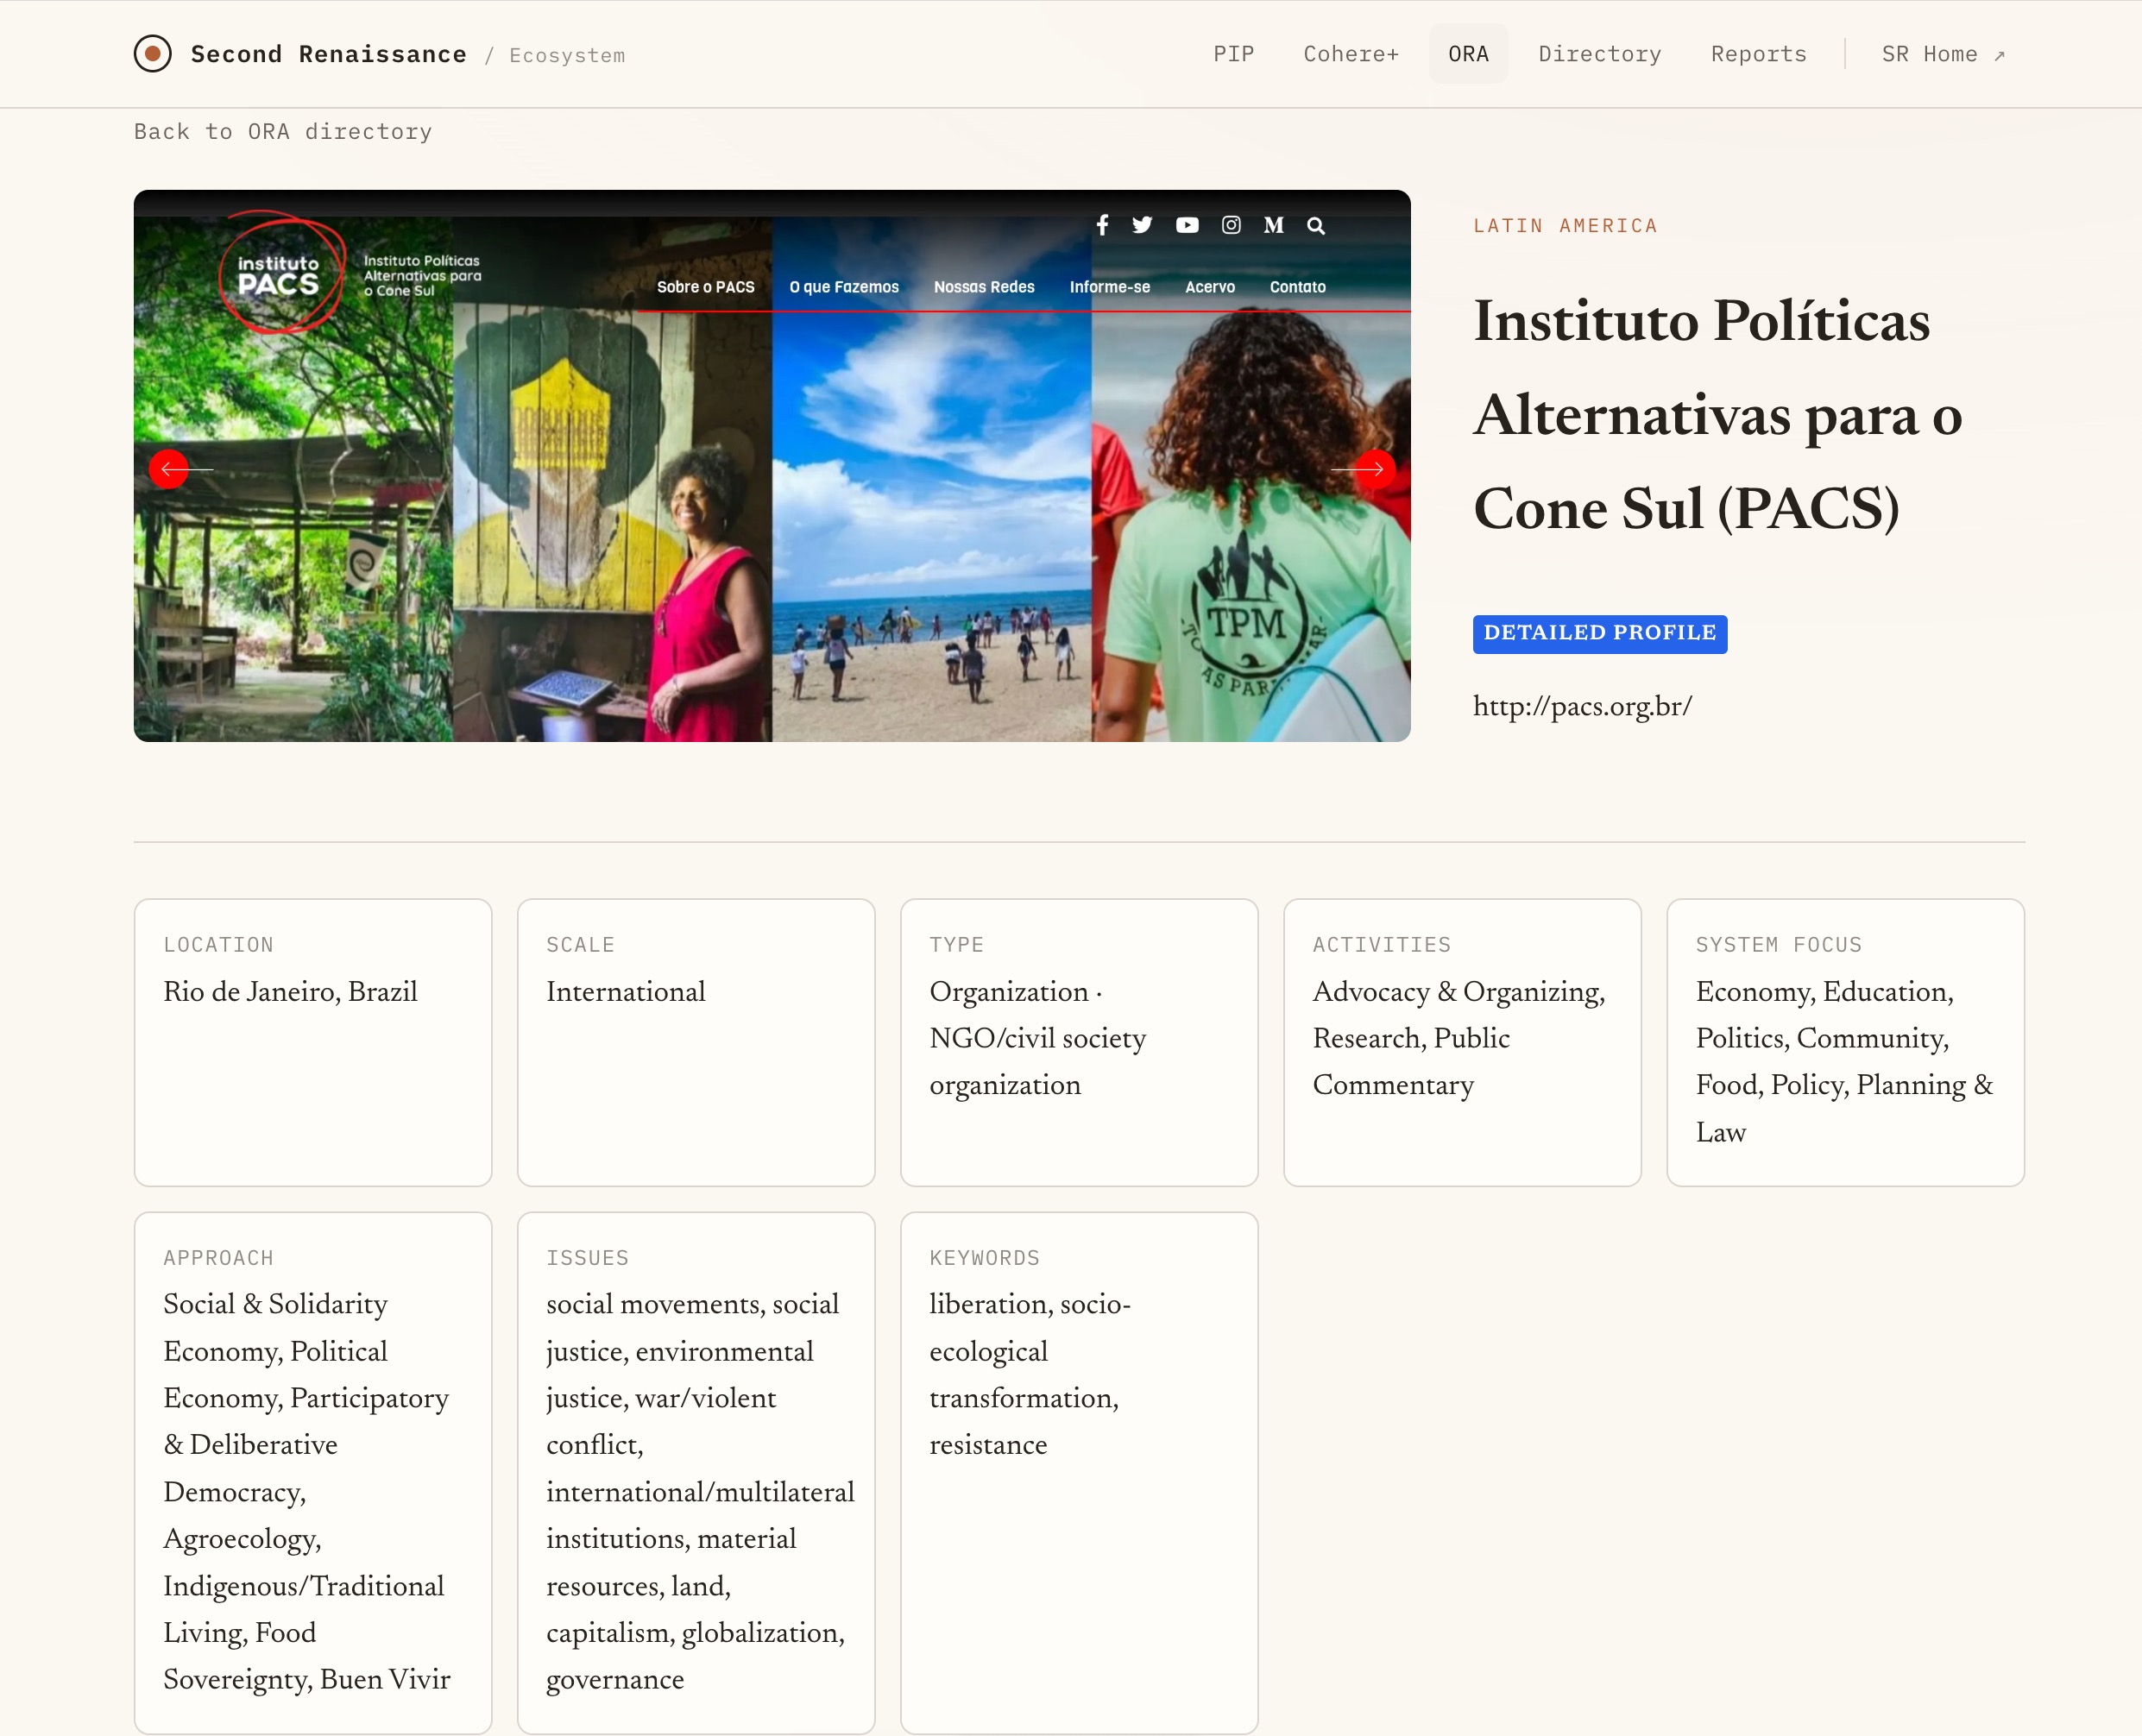This screenshot has width=2142, height=1736.
Task: Click the Rio de Janeiro, Brazil location text
Action: 290,992
